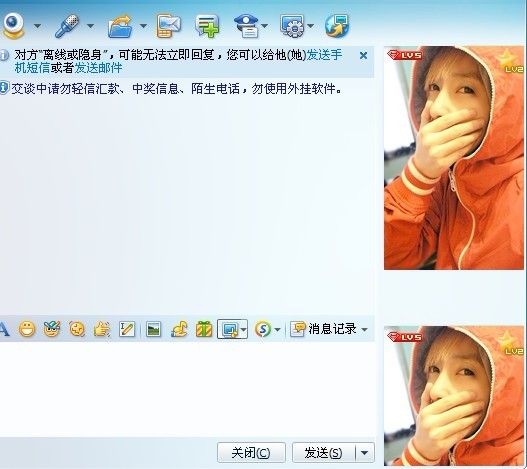Image resolution: width=527 pixels, height=469 pixels.
Task: Start voice chat with microphone icon
Action: [67, 26]
